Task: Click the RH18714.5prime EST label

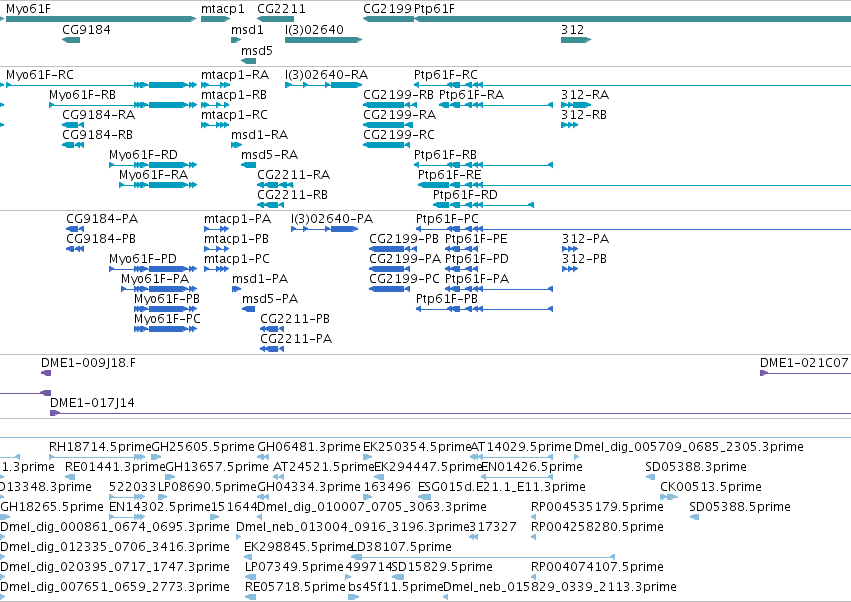Action: pos(100,447)
